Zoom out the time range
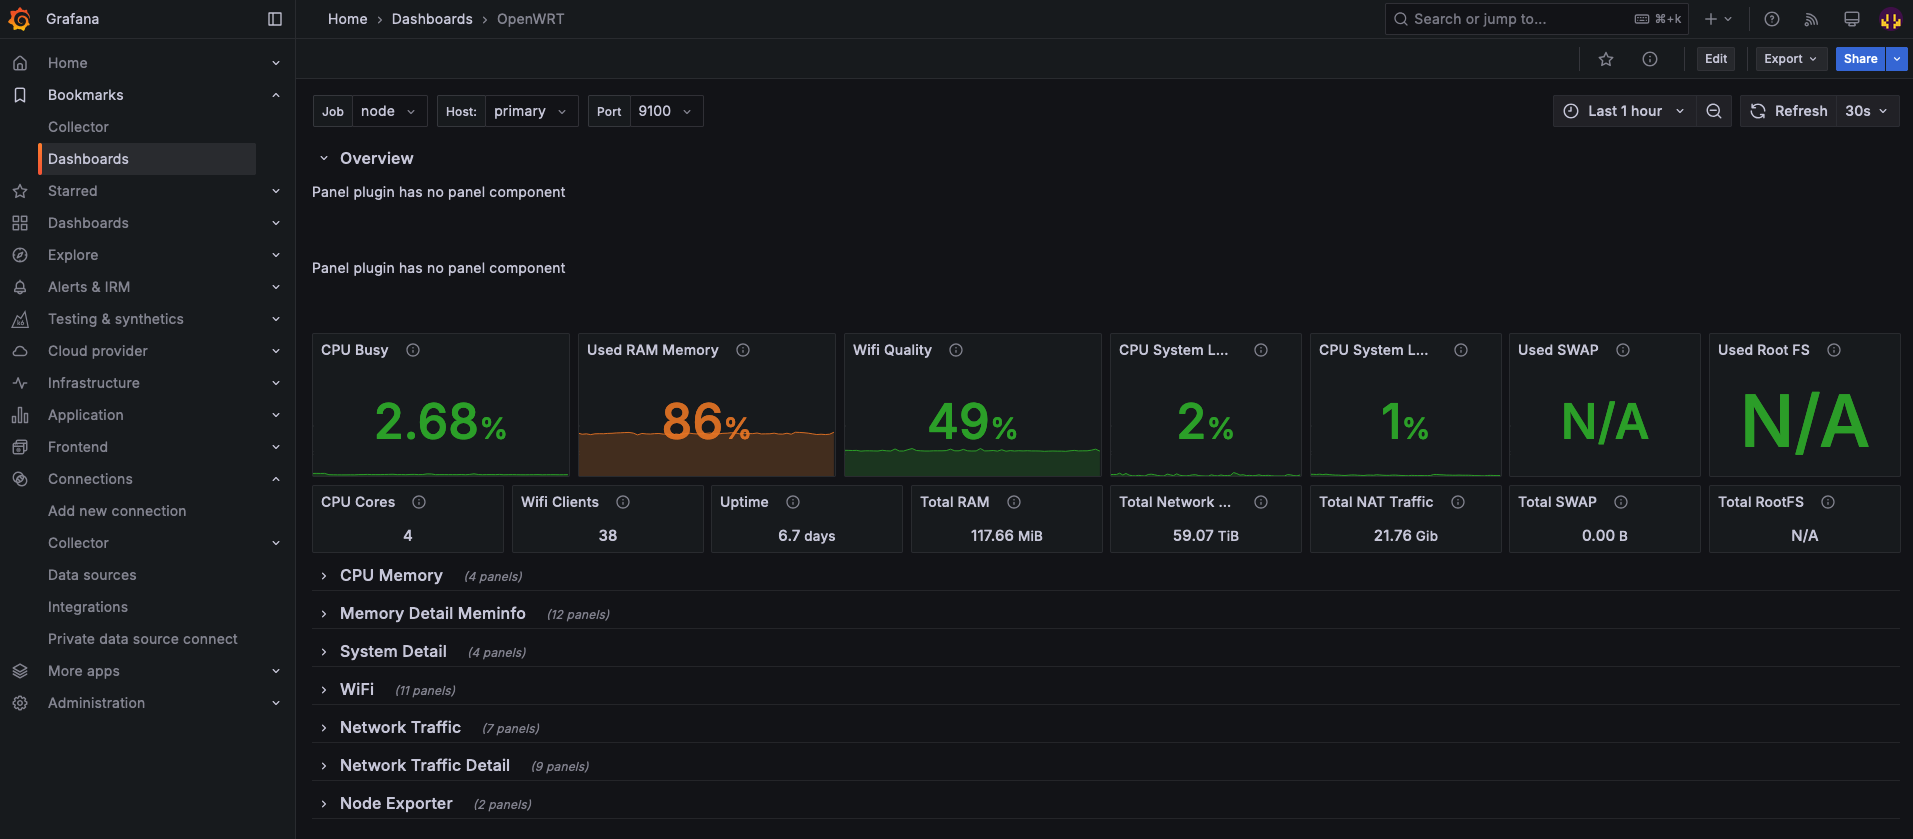The image size is (1913, 839). pos(1714,111)
